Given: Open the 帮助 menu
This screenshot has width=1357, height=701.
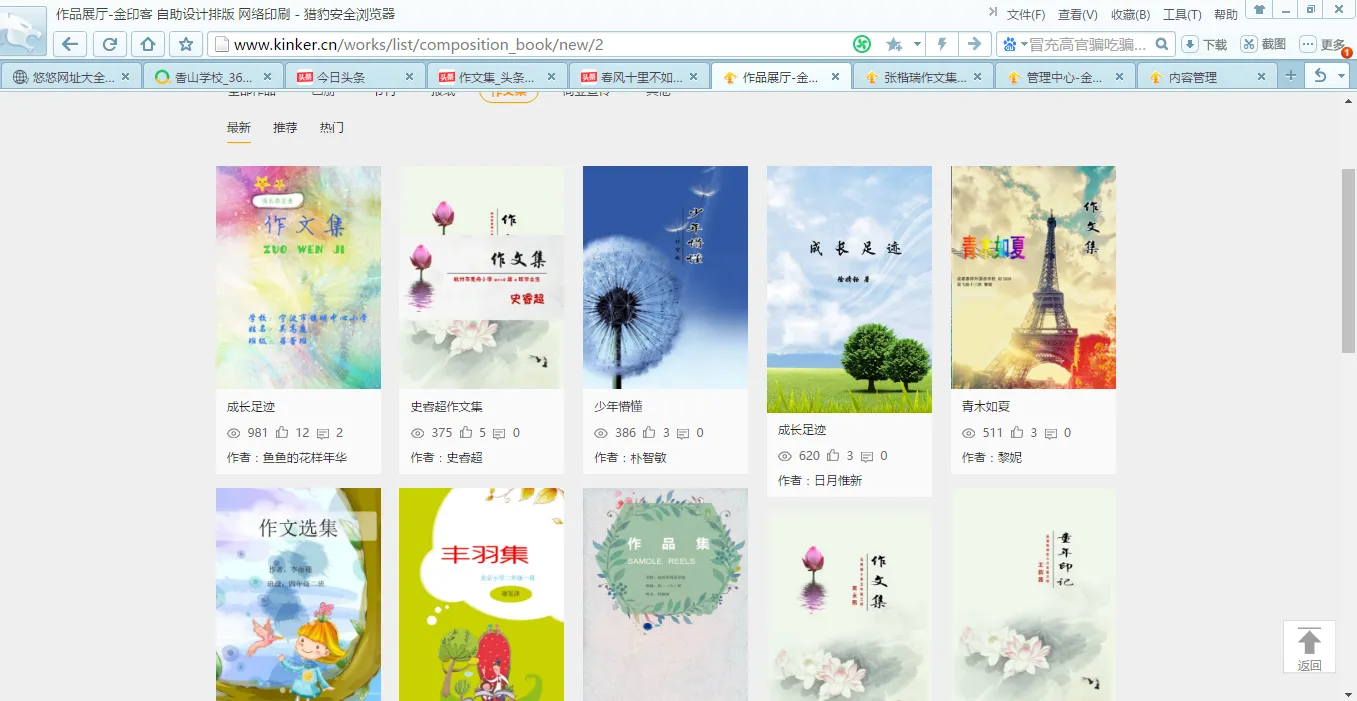Looking at the screenshot, I should click(1226, 14).
